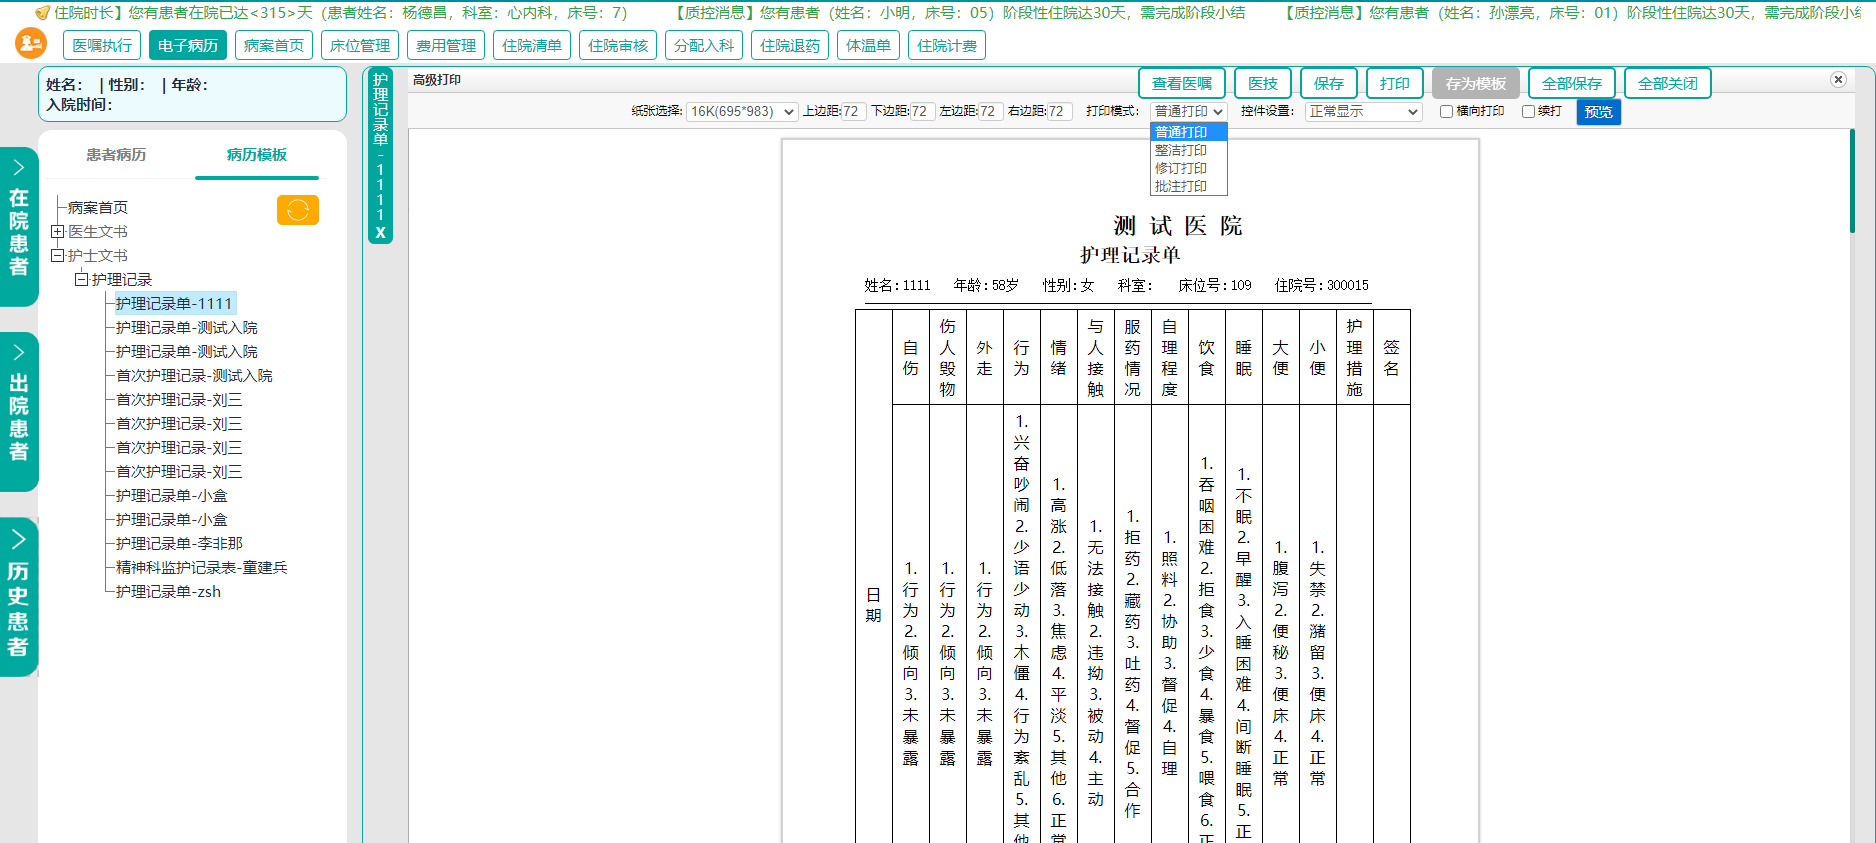The width and height of the screenshot is (1876, 843).
Task: Expand the 历史患者 side panel arrow
Action: click(x=19, y=539)
